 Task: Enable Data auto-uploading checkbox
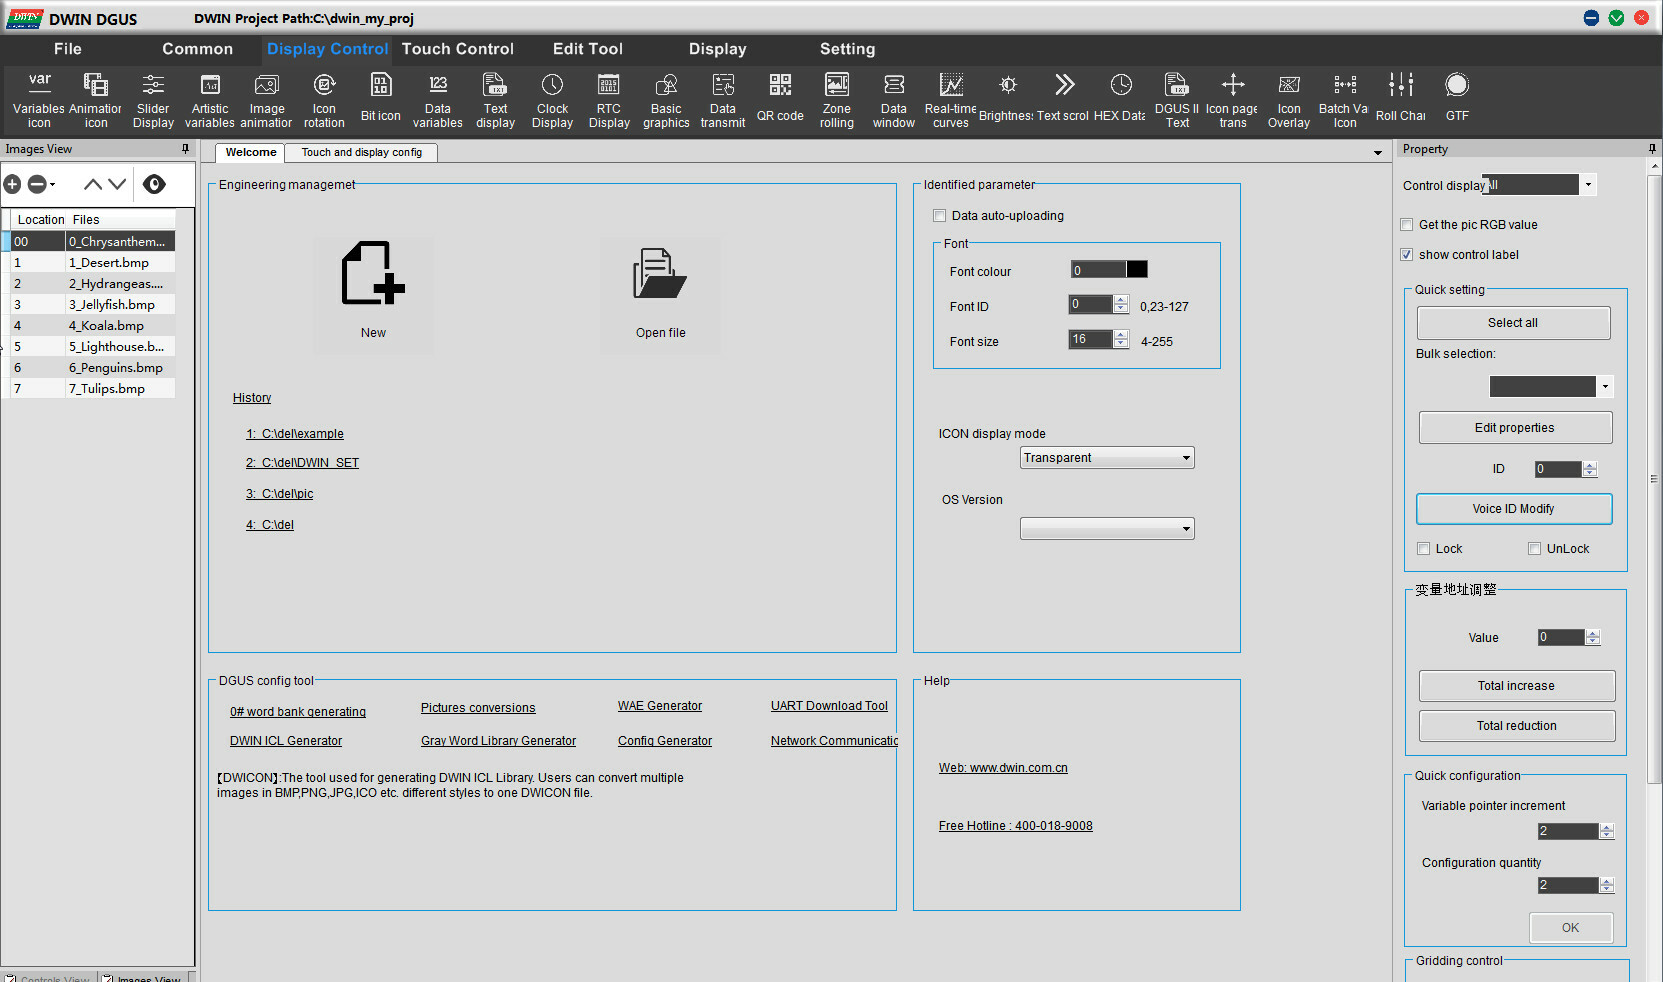[x=939, y=216]
